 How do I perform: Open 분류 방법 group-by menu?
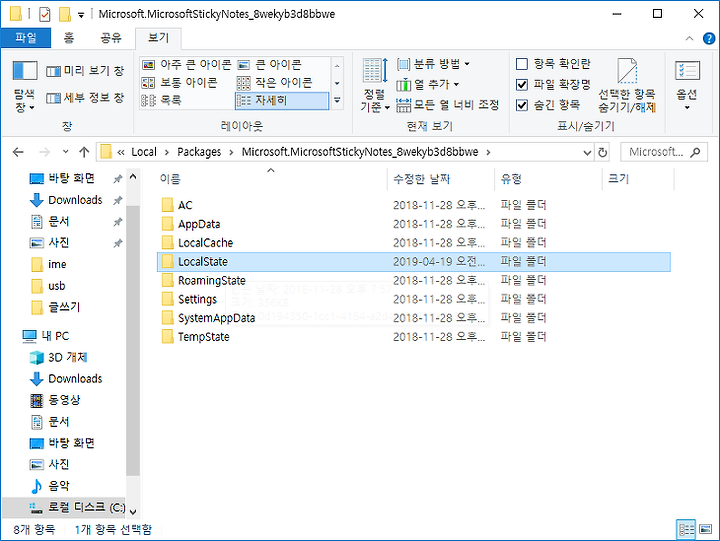click(x=433, y=64)
